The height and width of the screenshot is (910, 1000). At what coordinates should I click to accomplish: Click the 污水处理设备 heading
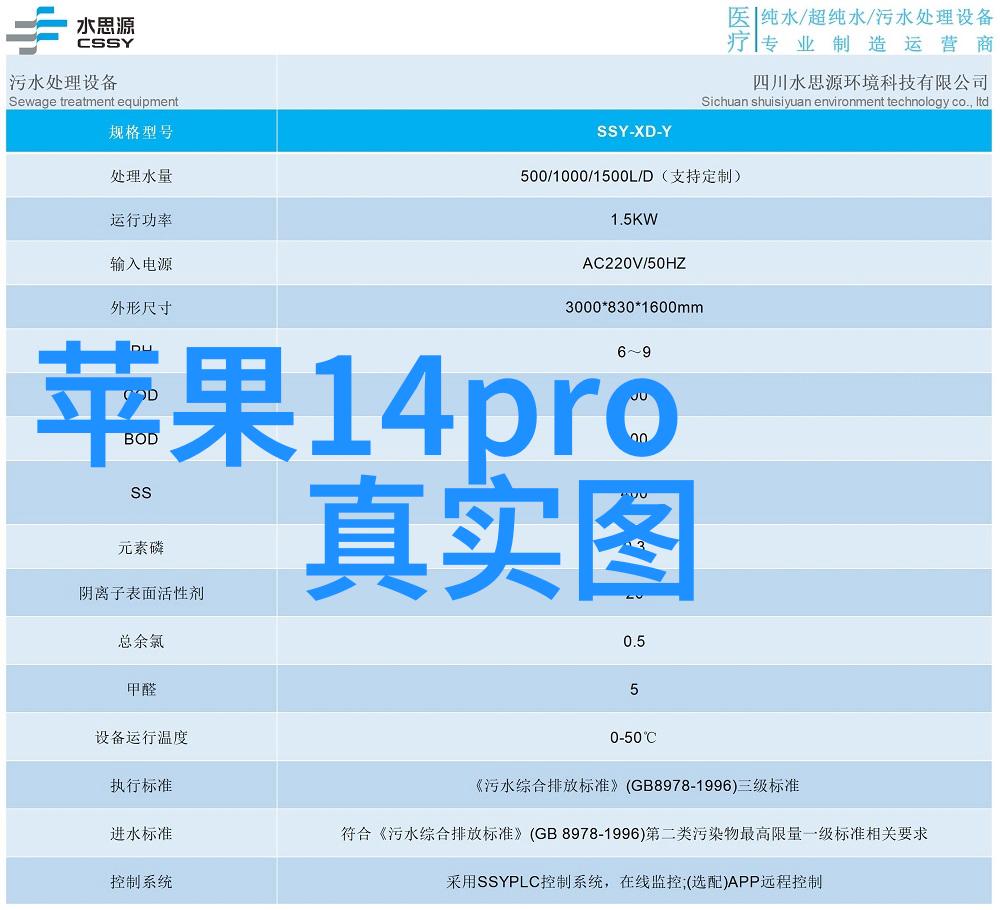point(63,82)
